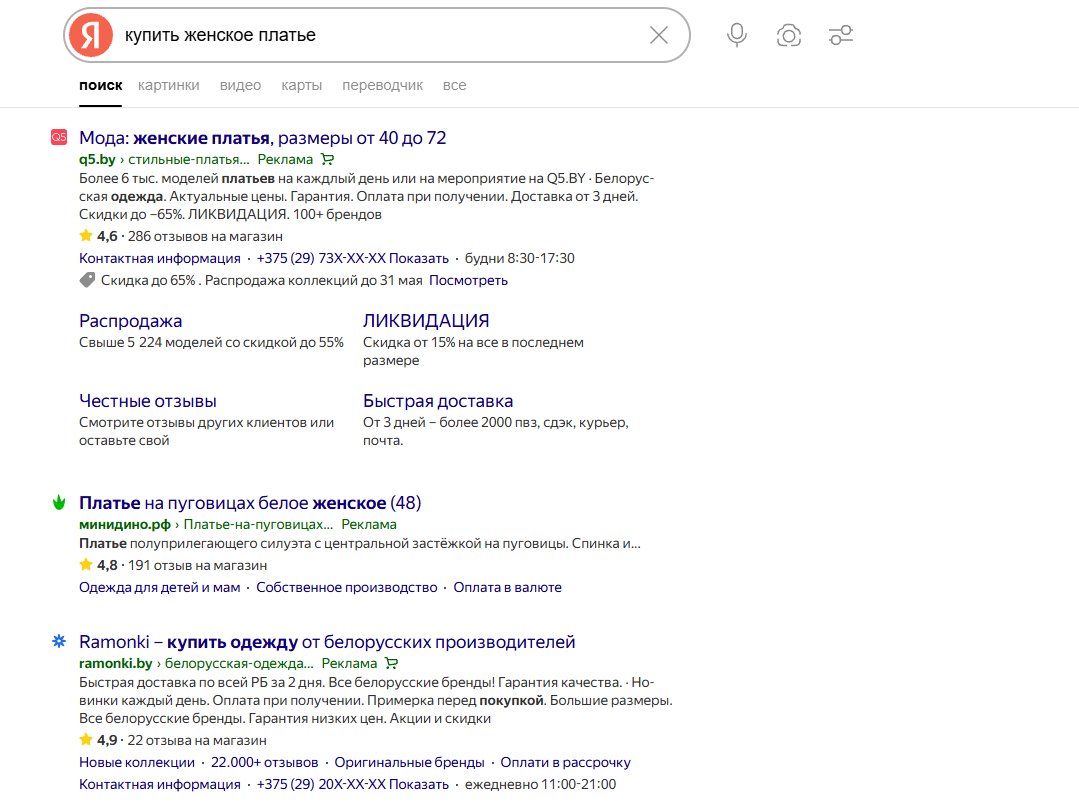Click Реклама label on минидино.рф result
This screenshot has width=1079, height=805.
[369, 524]
